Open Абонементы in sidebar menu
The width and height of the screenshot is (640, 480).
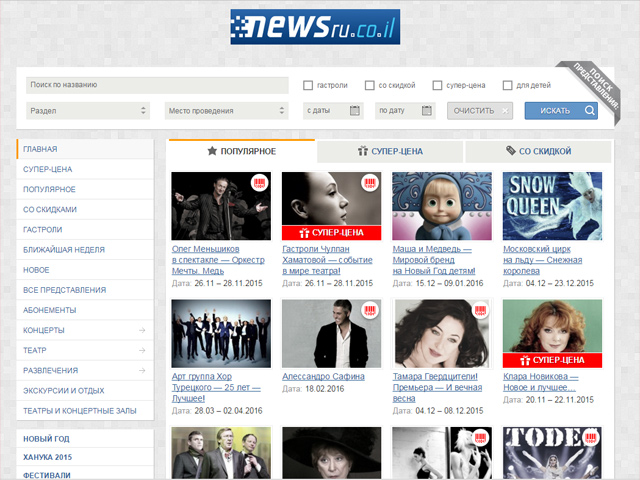[x=85, y=310]
